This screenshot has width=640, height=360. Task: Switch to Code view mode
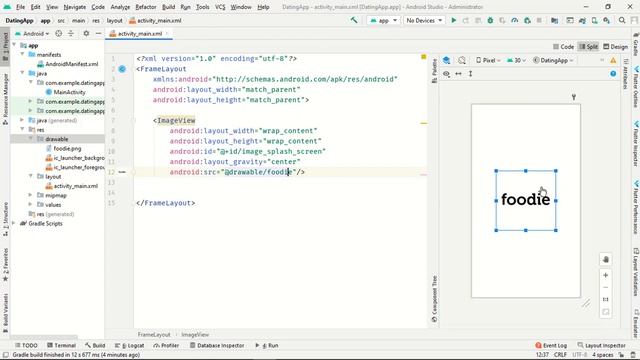coord(563,47)
